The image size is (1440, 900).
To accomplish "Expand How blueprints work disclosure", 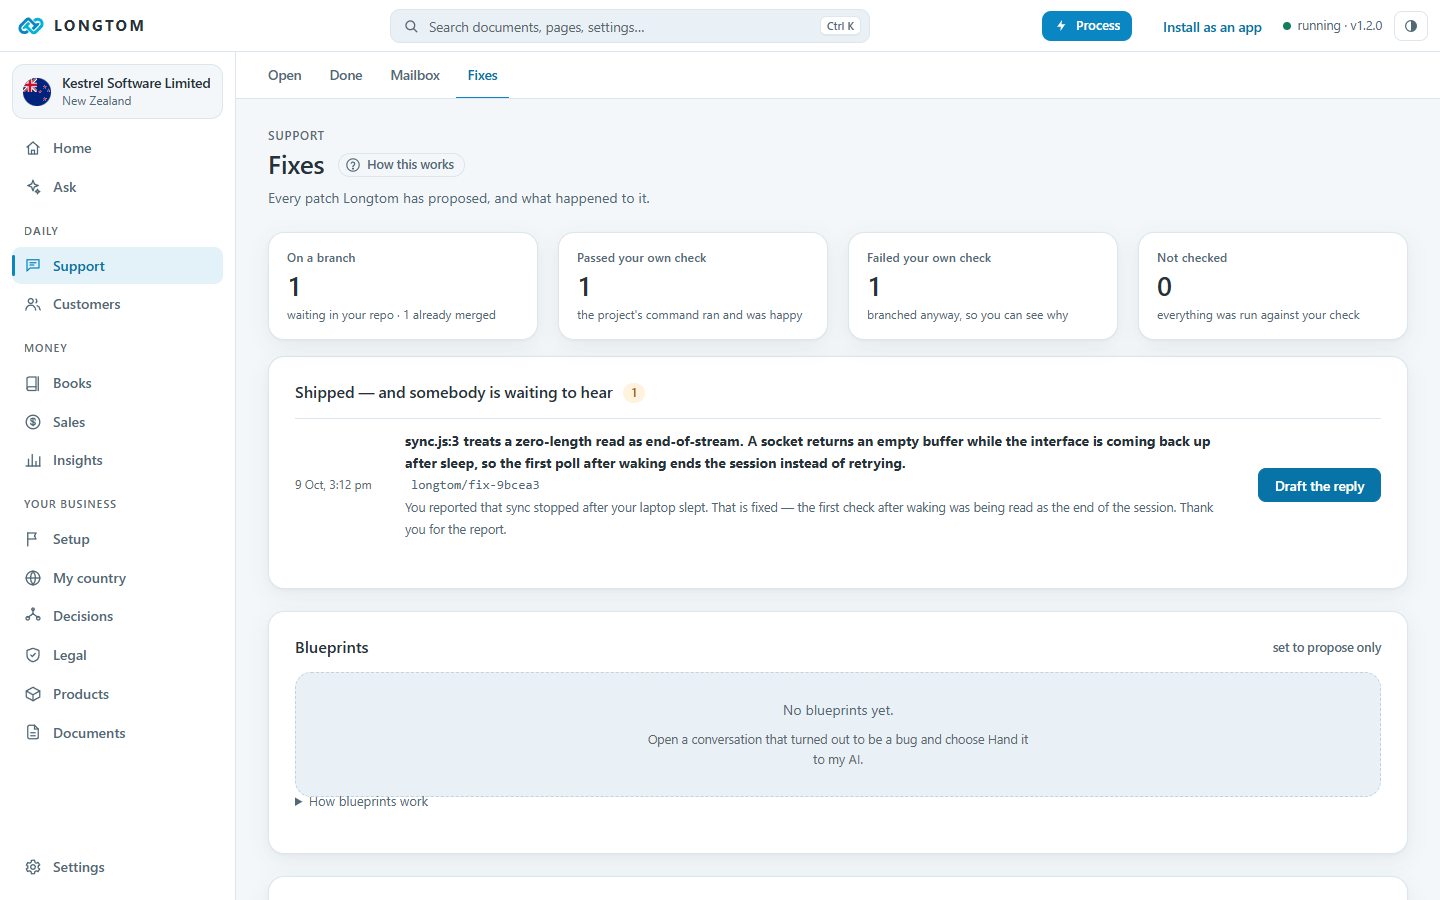I will [361, 802].
